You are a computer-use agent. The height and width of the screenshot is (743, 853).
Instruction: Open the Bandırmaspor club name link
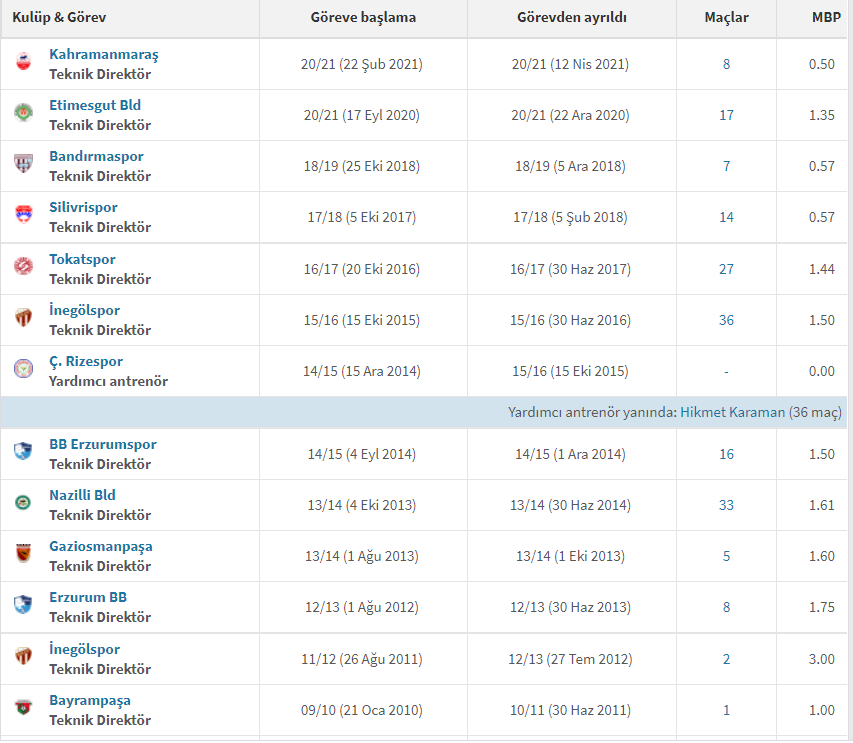point(96,156)
